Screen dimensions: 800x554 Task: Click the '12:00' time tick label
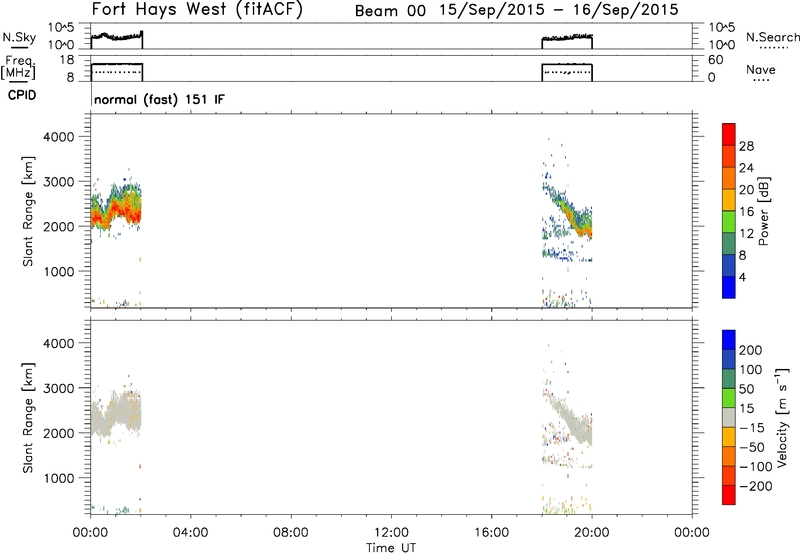[391, 533]
